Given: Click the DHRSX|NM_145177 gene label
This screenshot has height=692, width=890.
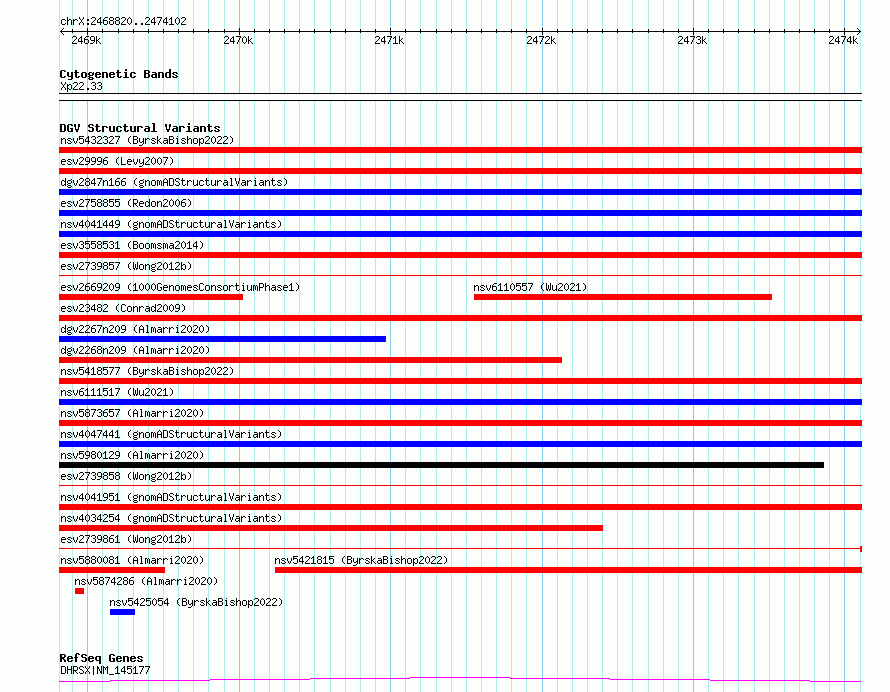Looking at the screenshot, I should click(x=105, y=670).
